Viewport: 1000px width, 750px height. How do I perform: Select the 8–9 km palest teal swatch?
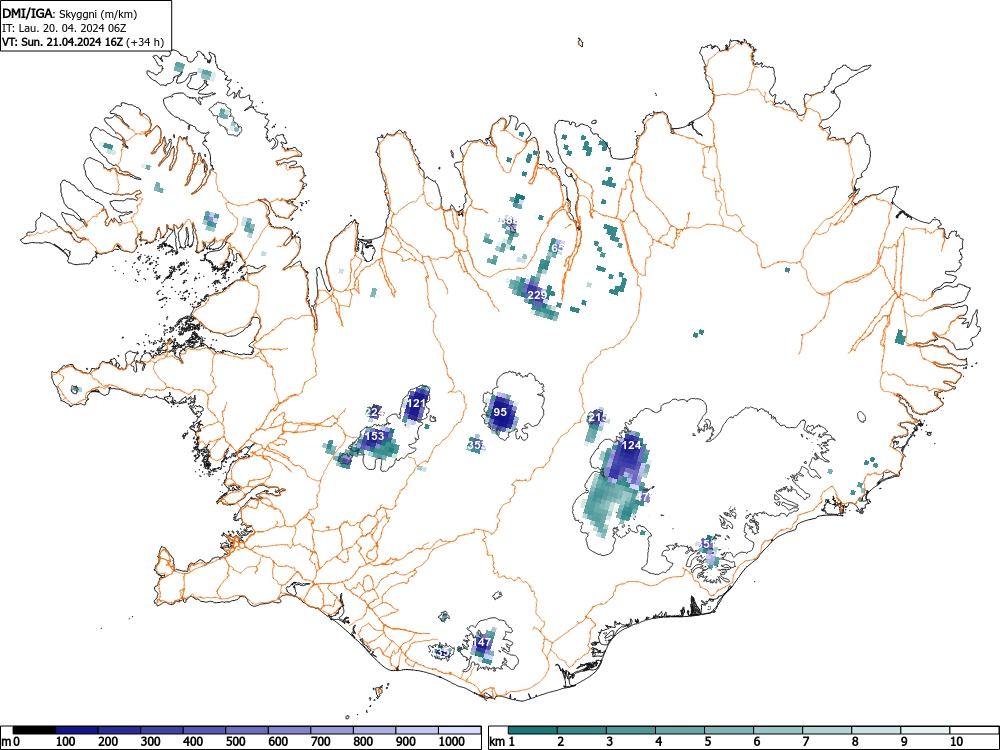coord(876,730)
